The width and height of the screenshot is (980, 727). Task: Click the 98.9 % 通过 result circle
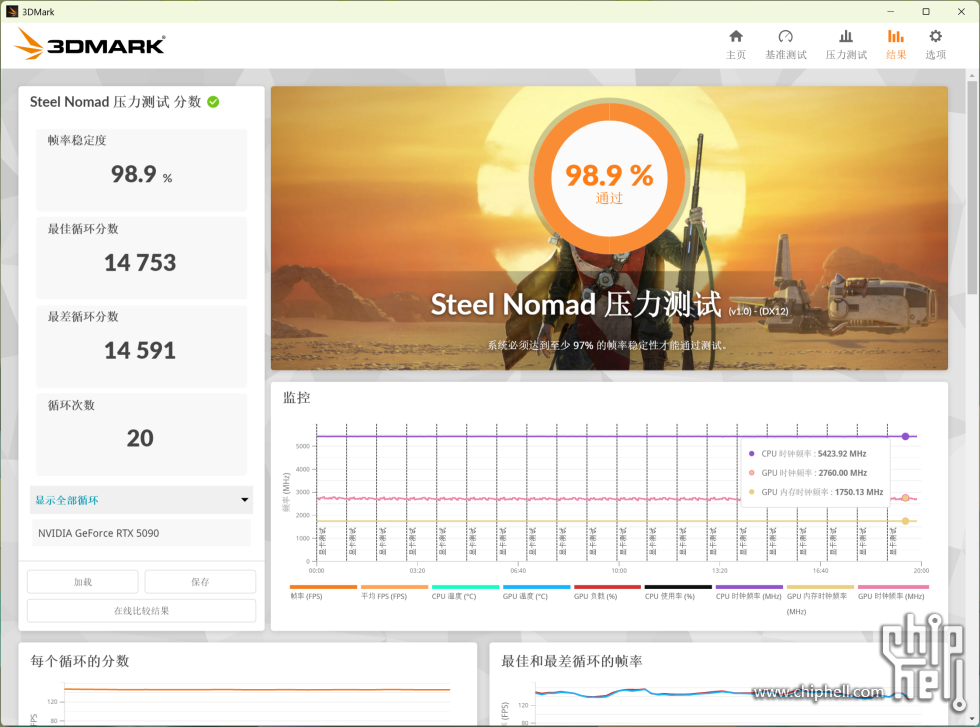click(609, 178)
